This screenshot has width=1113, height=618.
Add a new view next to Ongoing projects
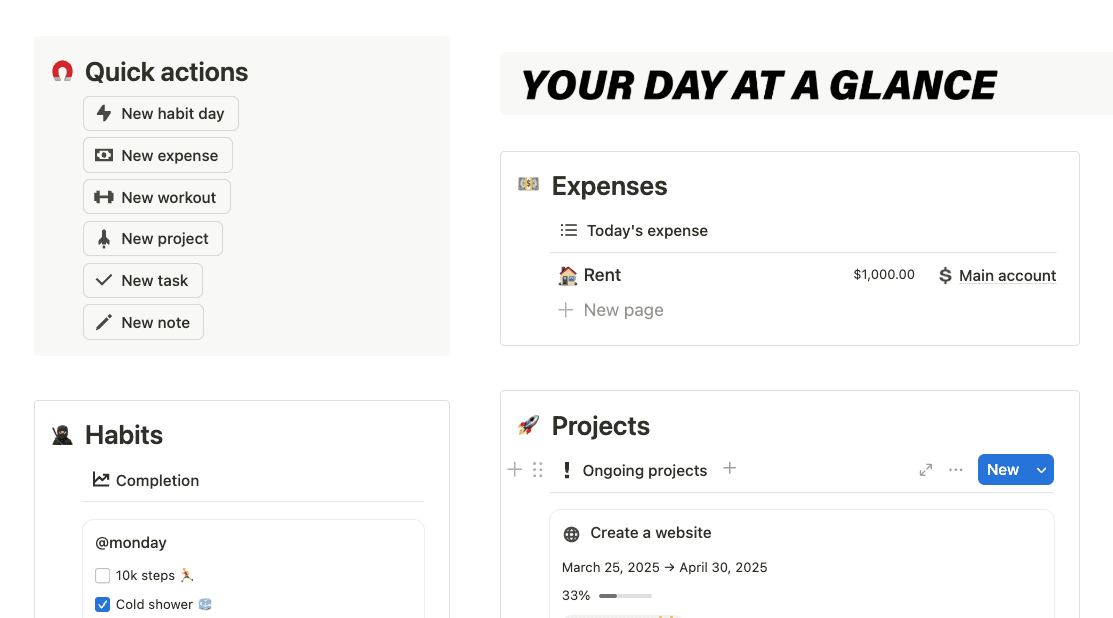pyautogui.click(x=729, y=468)
